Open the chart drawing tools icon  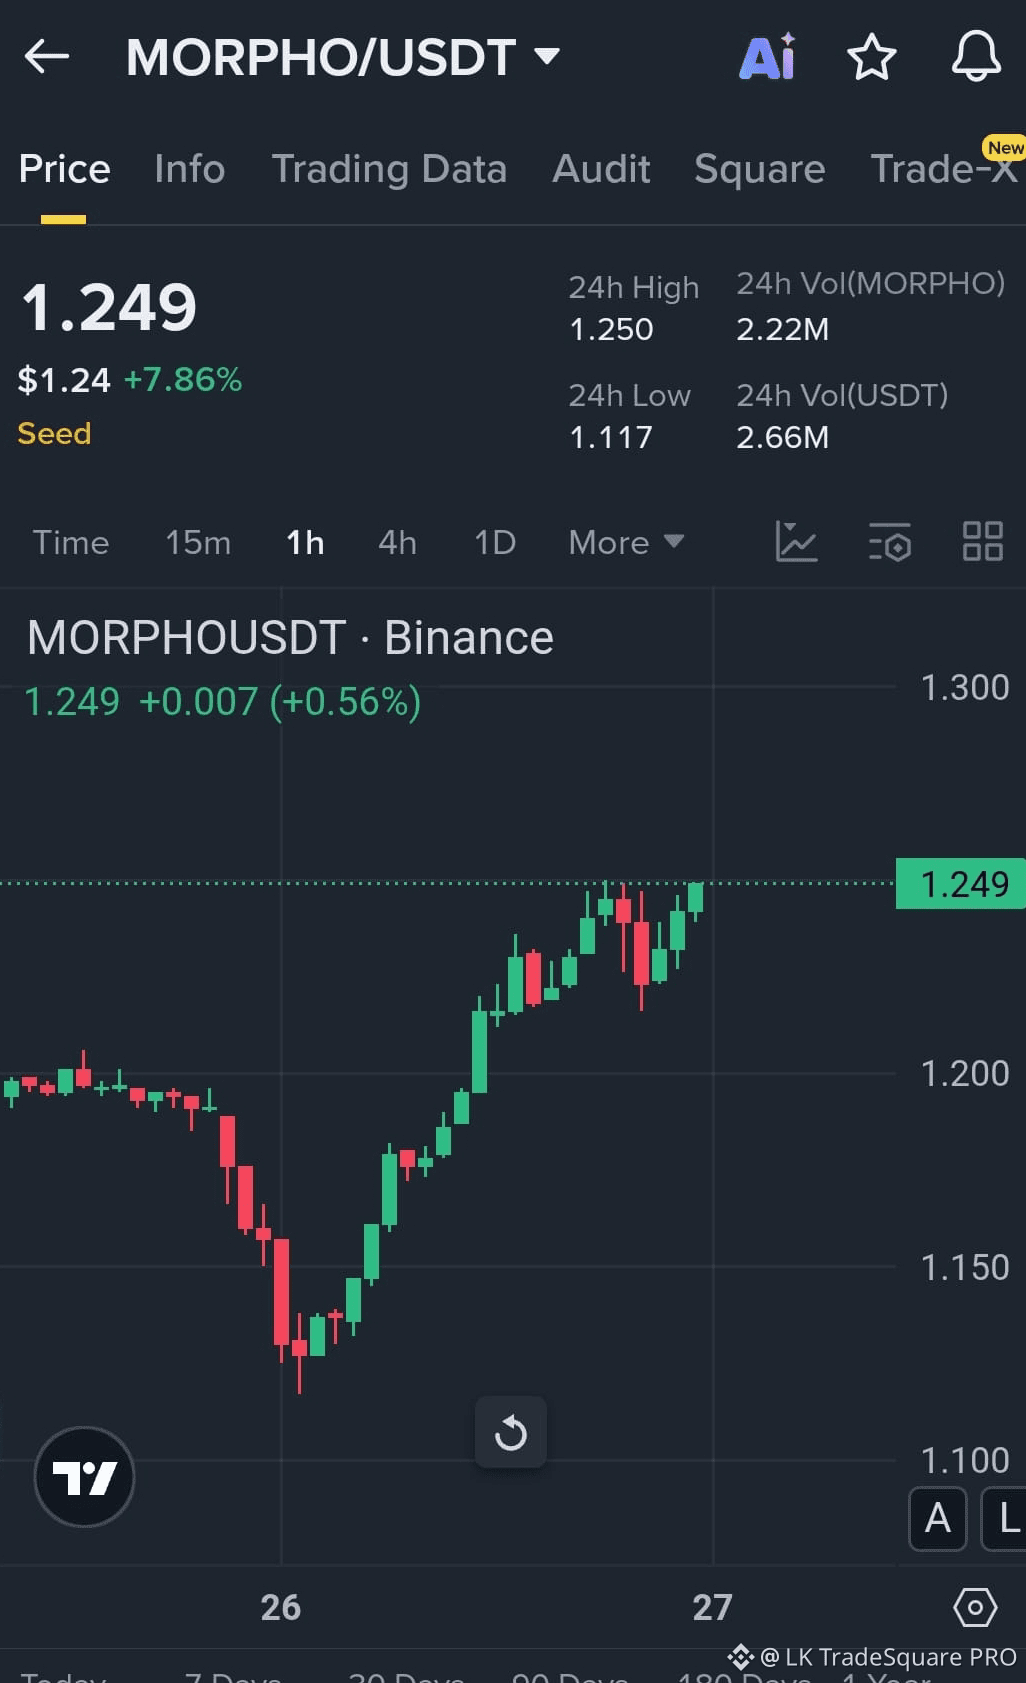(x=796, y=542)
